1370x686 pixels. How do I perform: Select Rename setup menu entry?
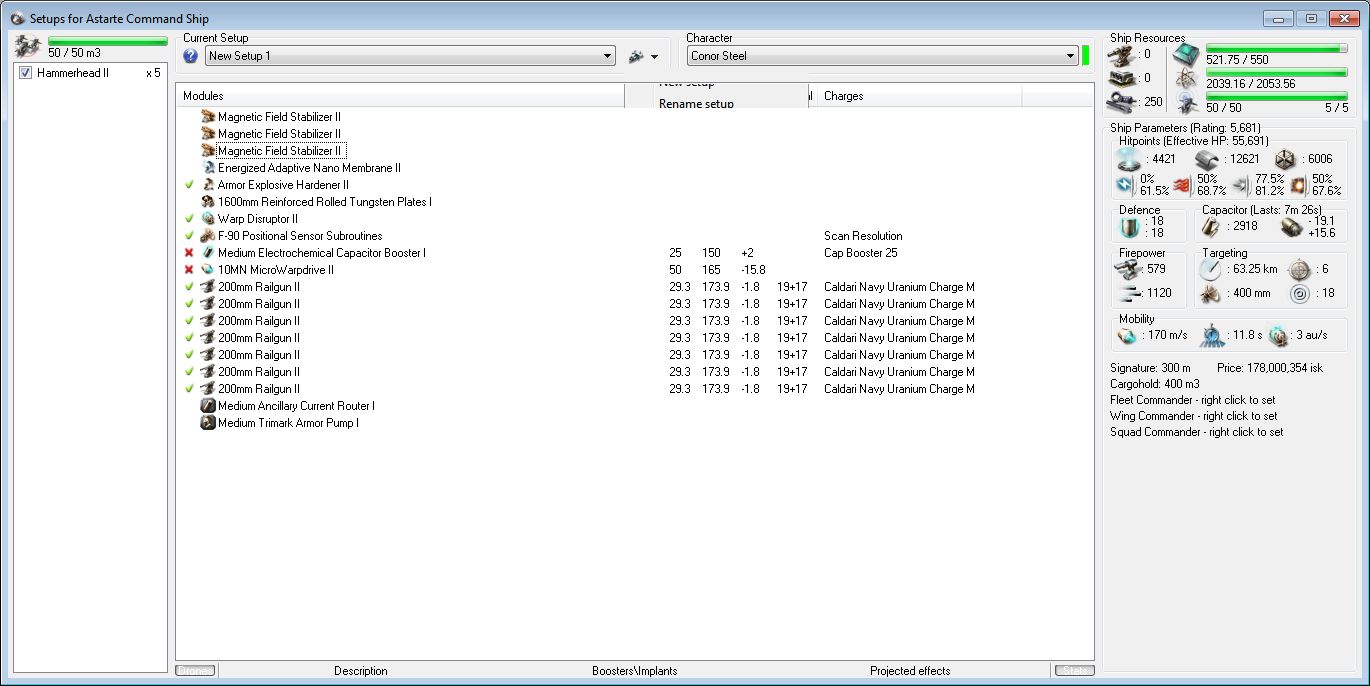click(x=696, y=104)
